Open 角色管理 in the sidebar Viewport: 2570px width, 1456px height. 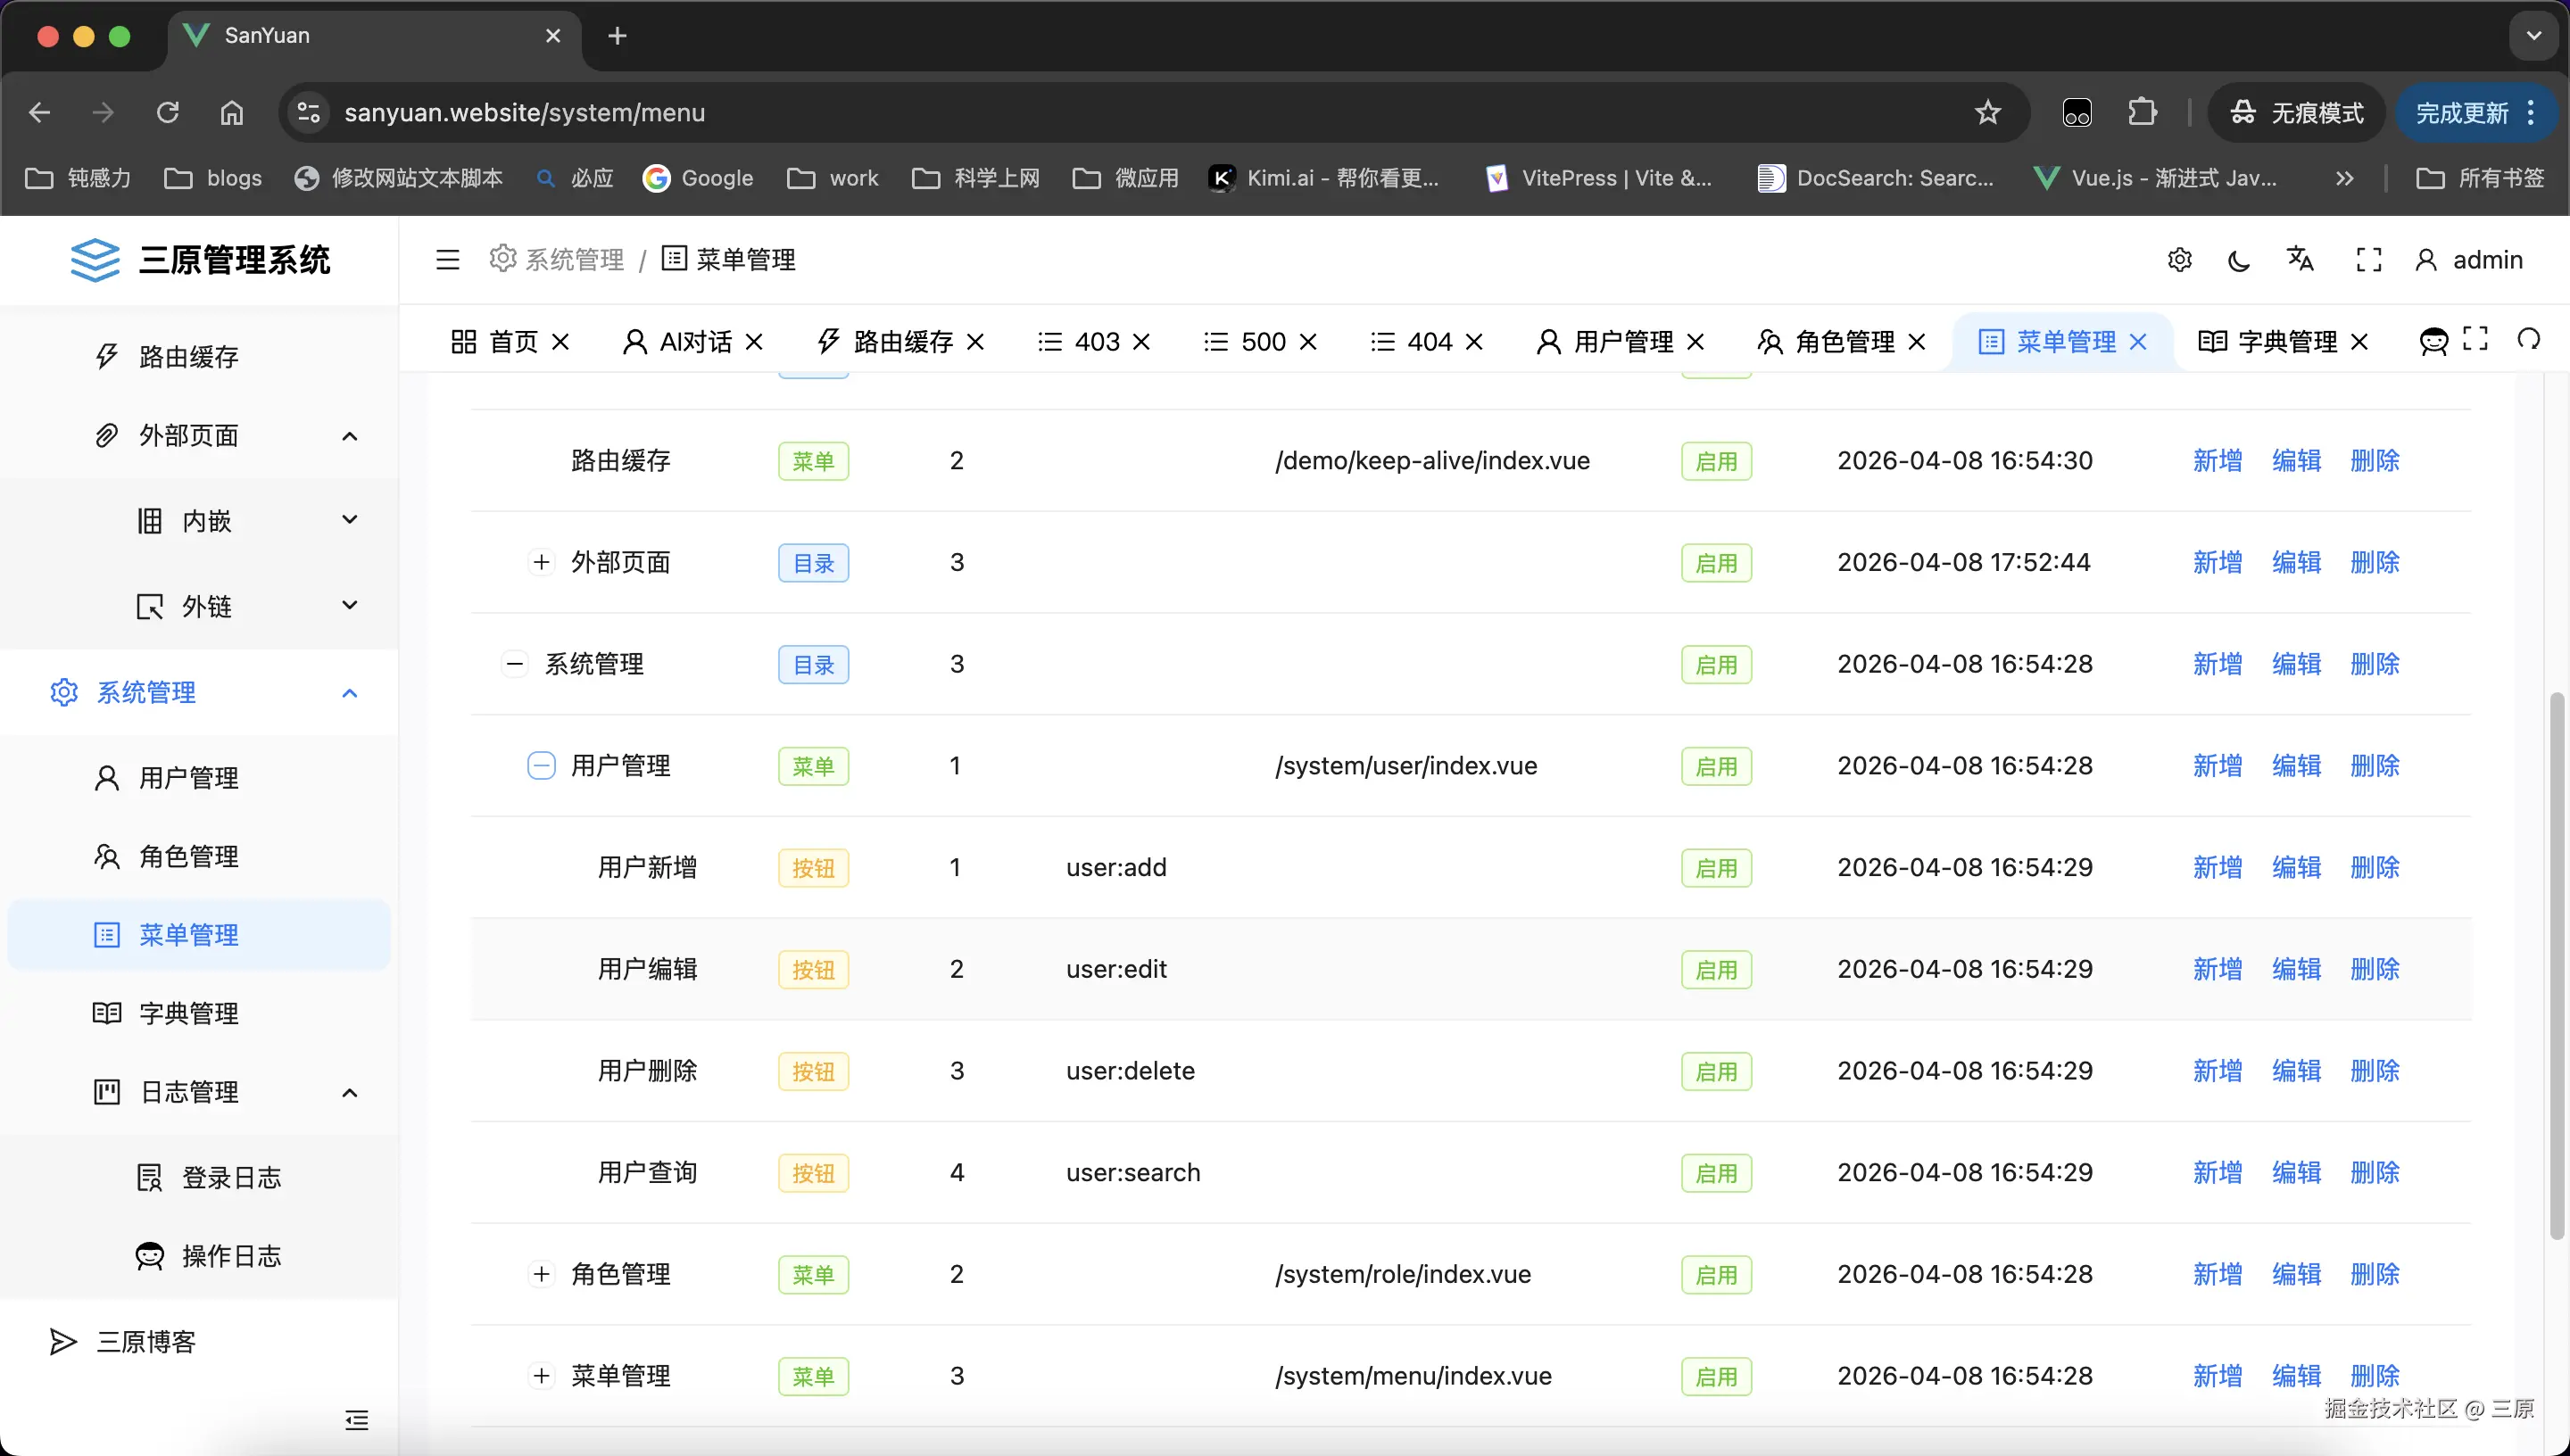pyautogui.click(x=188, y=857)
